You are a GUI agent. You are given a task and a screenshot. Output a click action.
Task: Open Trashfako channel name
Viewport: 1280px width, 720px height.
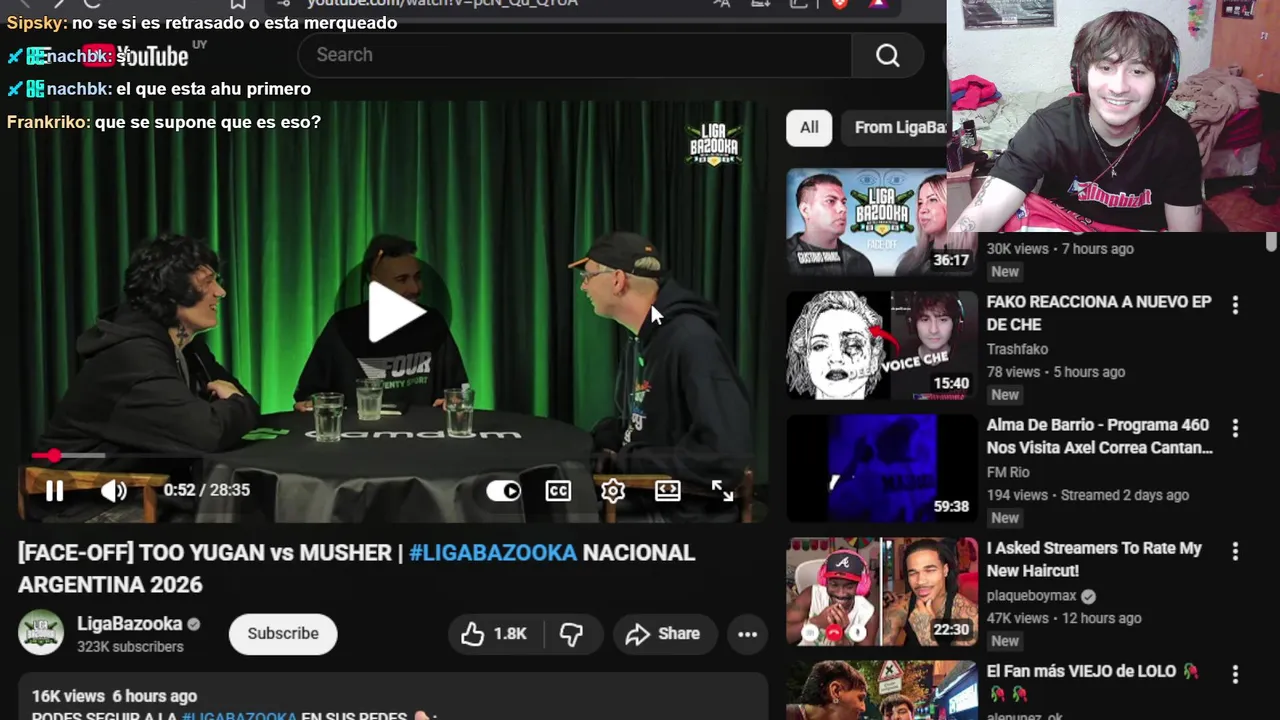(1017, 349)
